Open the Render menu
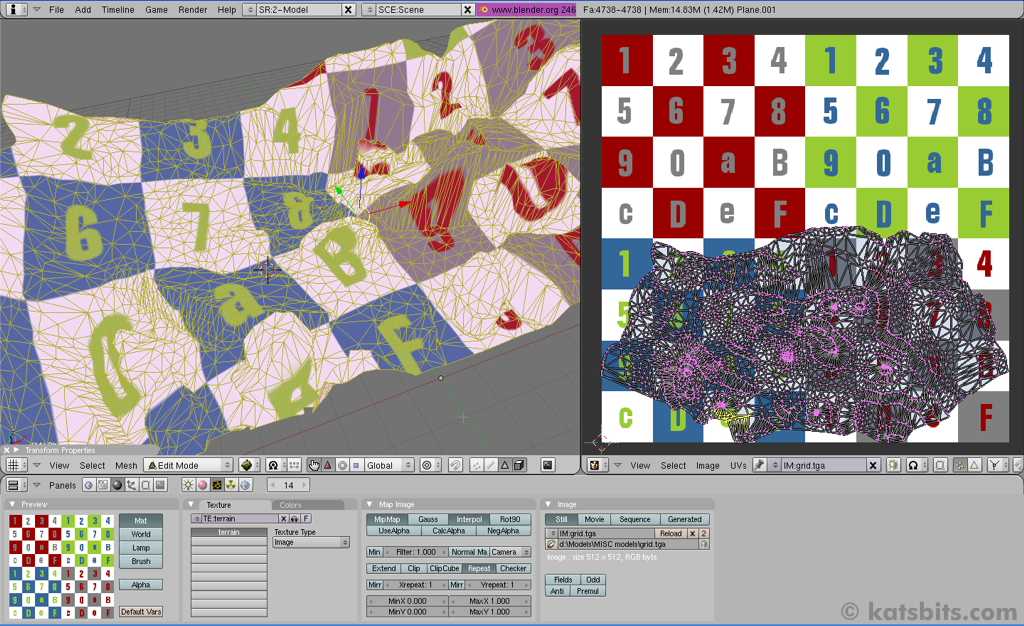The image size is (1024, 626). 193,10
